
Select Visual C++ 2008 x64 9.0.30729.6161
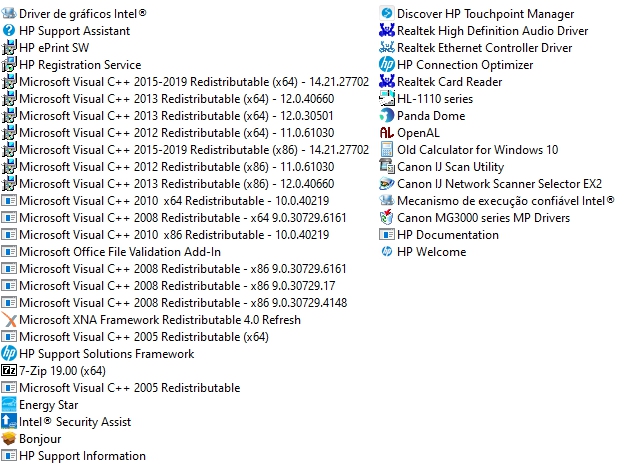click(x=183, y=217)
